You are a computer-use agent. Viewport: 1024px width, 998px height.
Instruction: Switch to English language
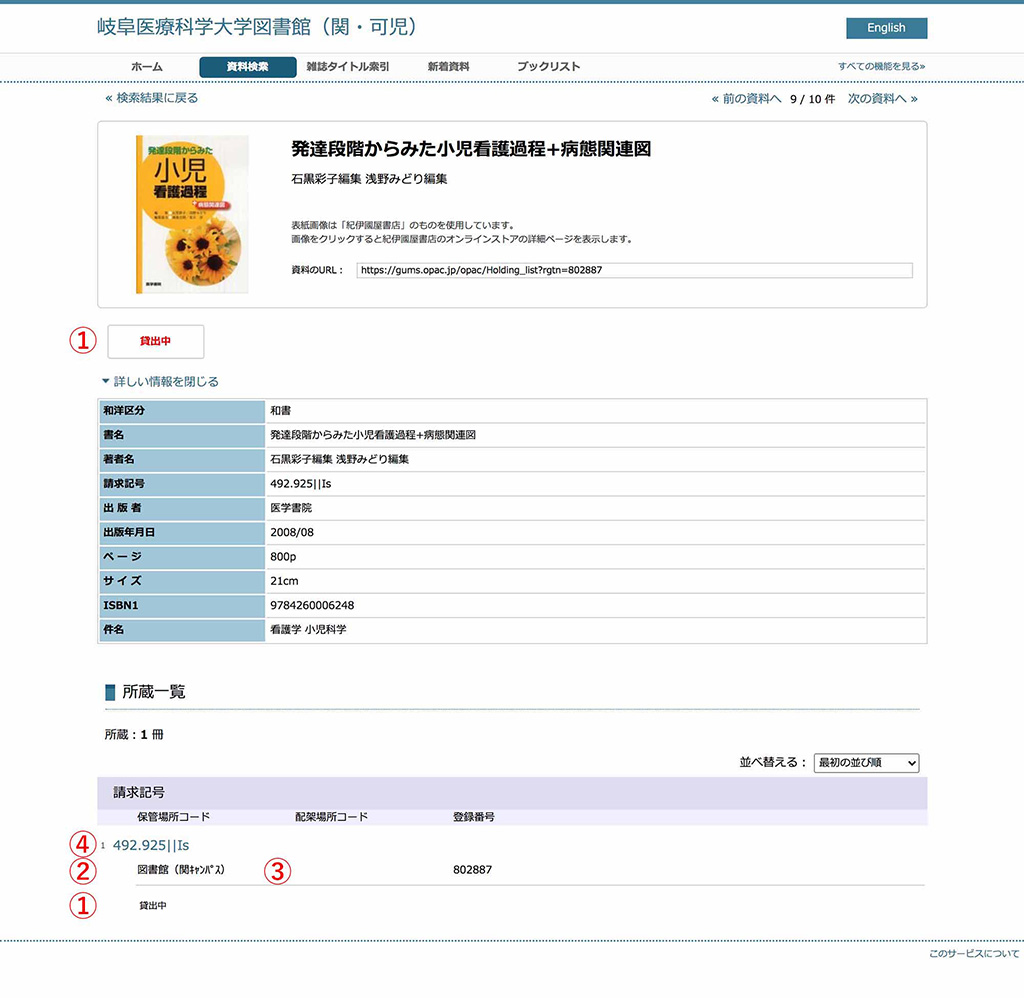(x=886, y=28)
